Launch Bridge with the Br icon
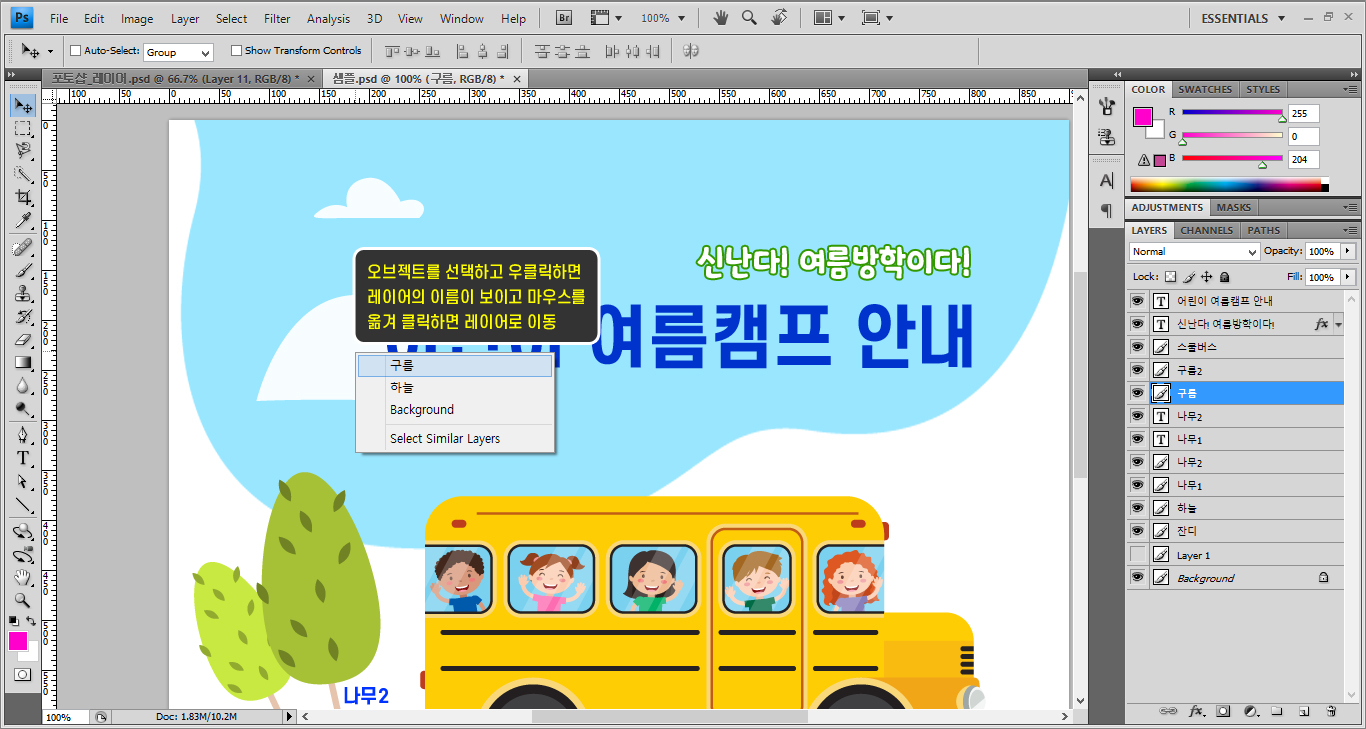Screen dimensions: 1366x729 565,18
